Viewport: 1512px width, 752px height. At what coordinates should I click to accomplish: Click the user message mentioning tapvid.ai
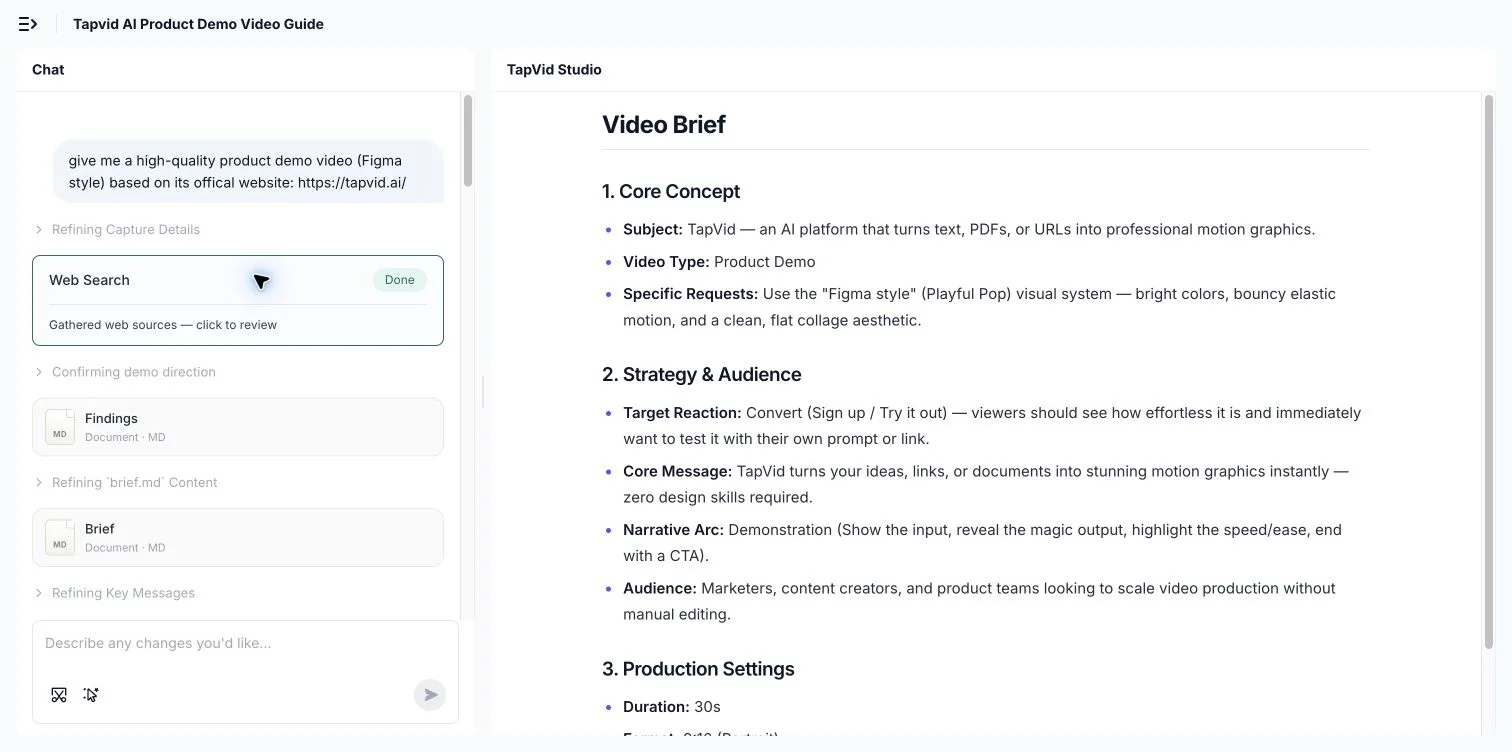coord(248,171)
